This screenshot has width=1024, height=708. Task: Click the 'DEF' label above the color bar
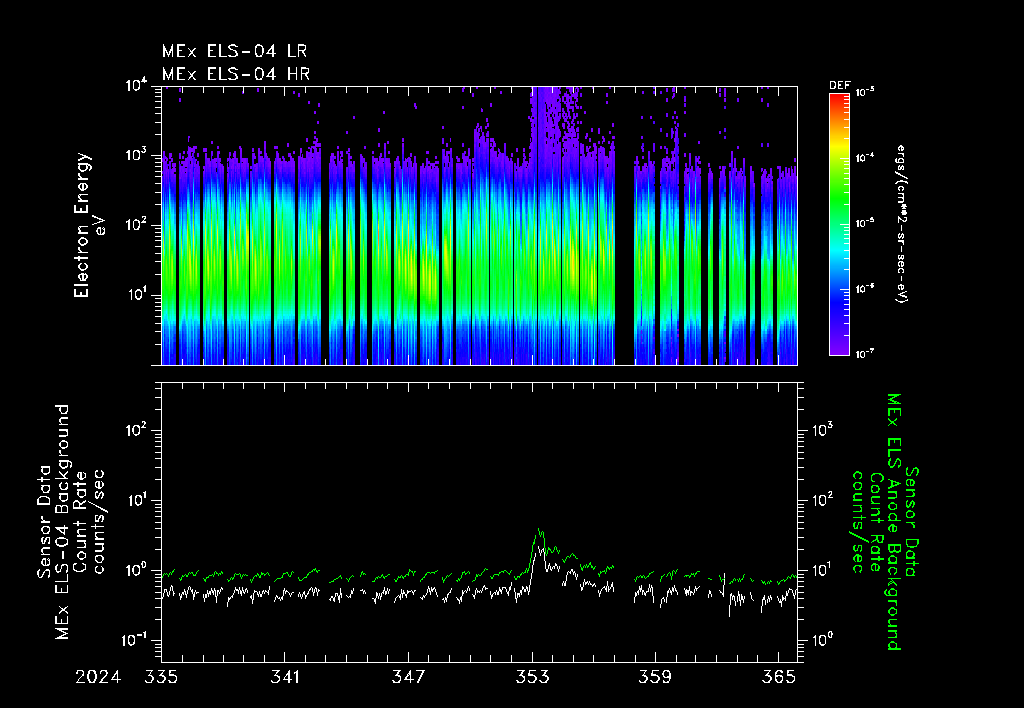click(839, 86)
